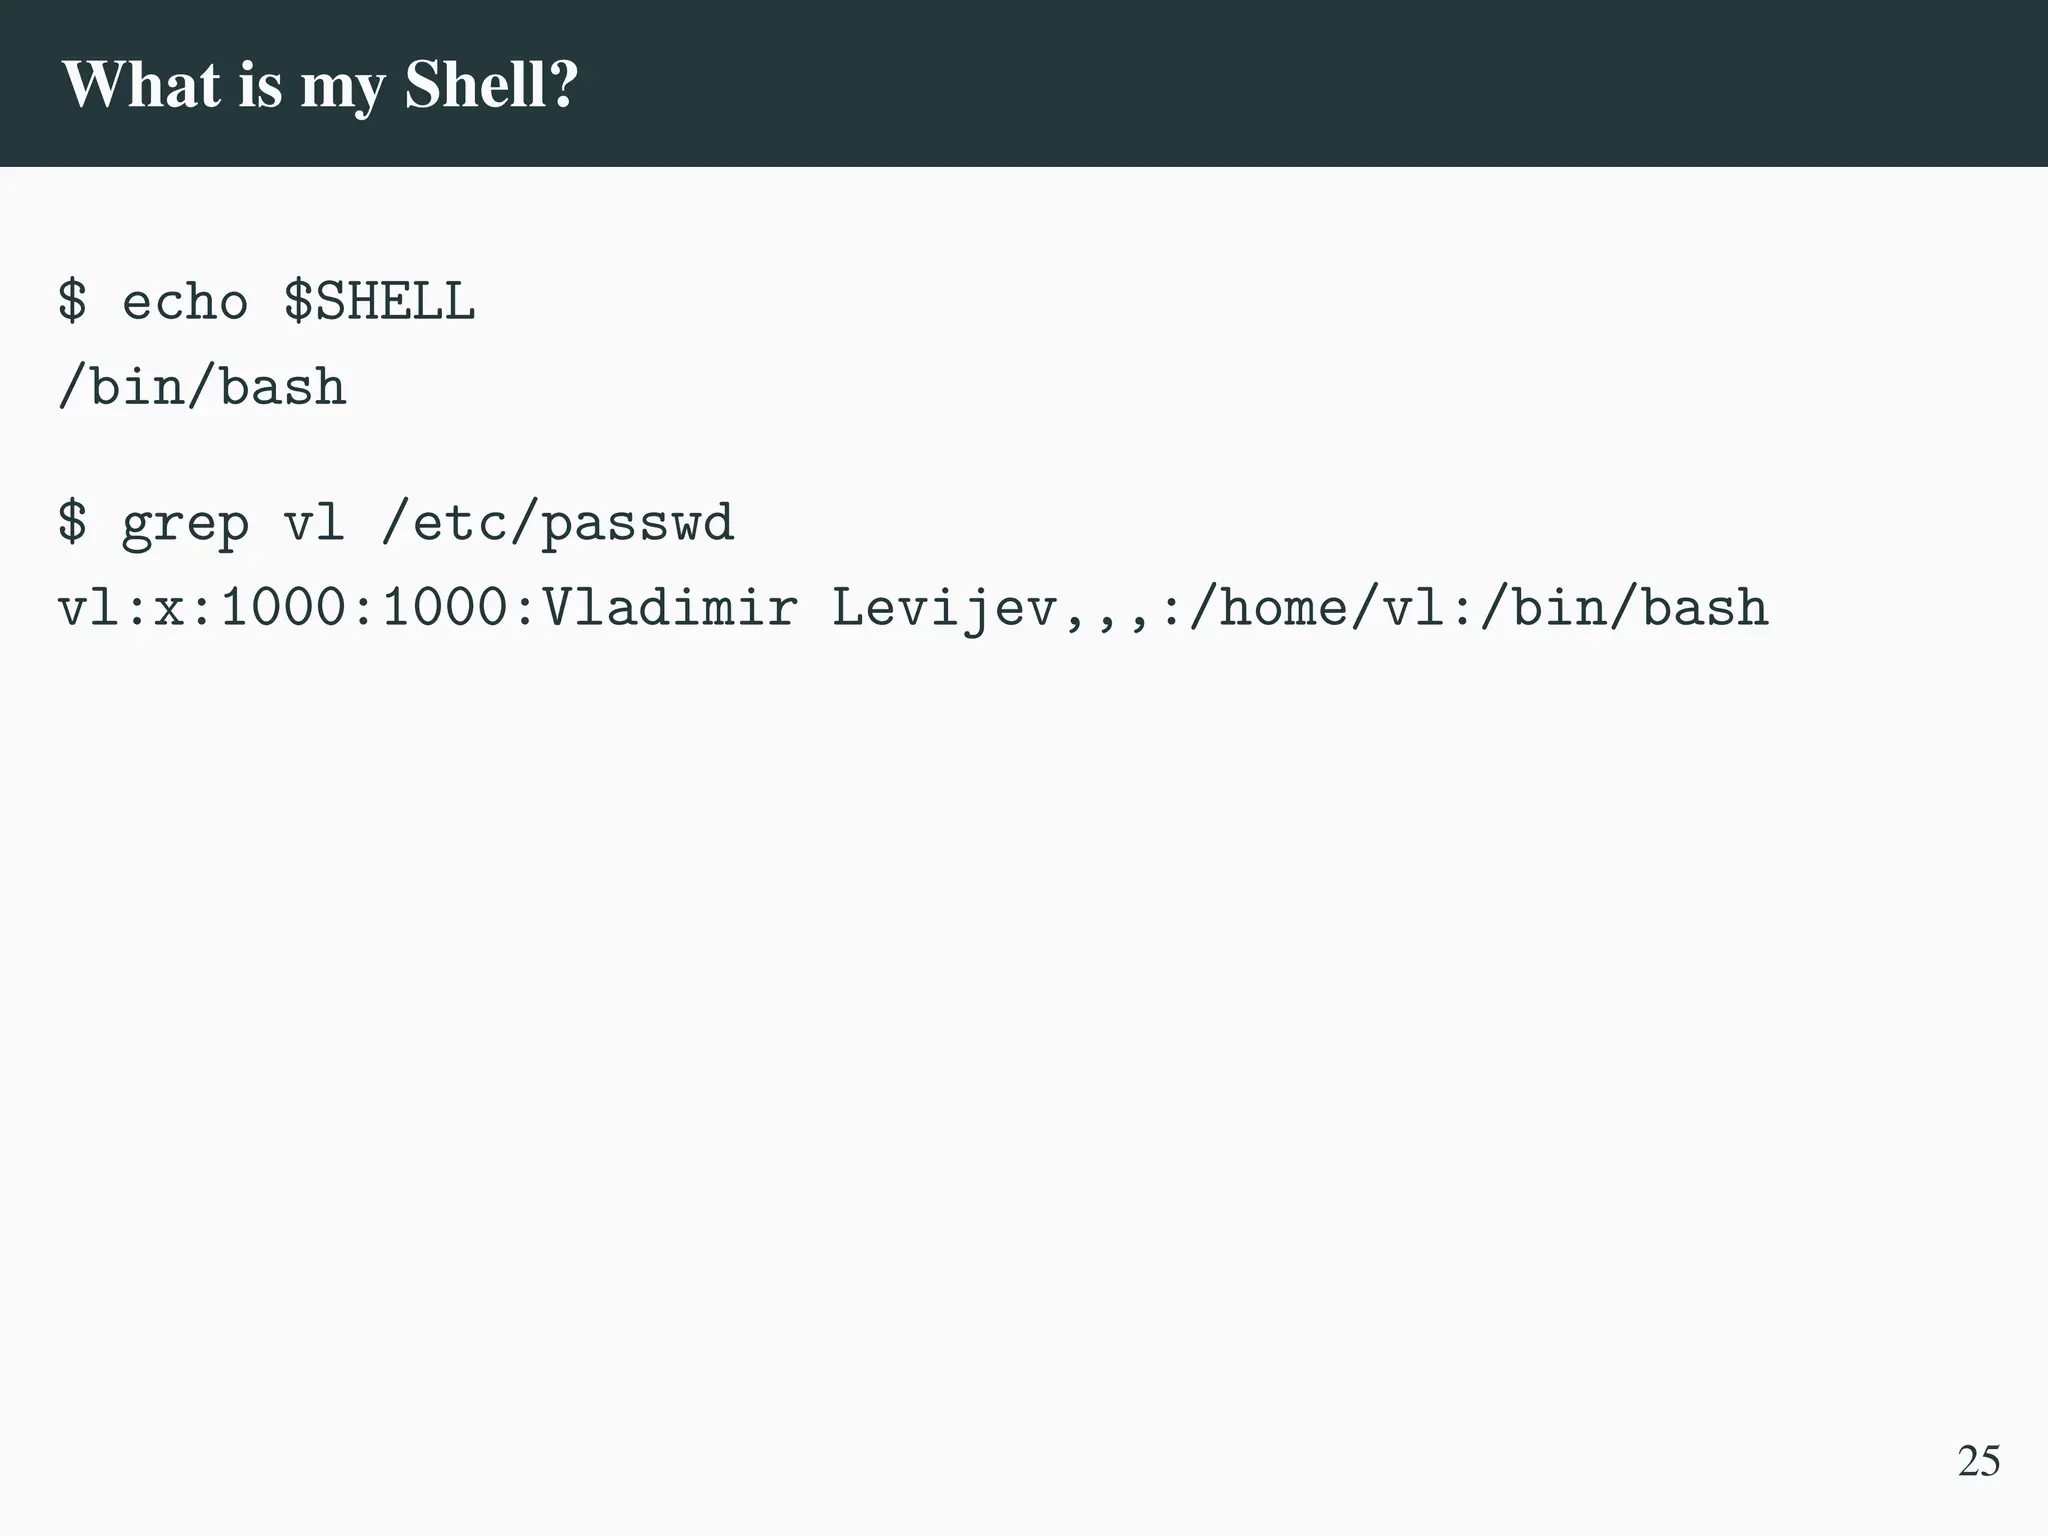This screenshot has width=2048, height=1536.
Task: Click the slide number 25
Action: (1978, 1461)
